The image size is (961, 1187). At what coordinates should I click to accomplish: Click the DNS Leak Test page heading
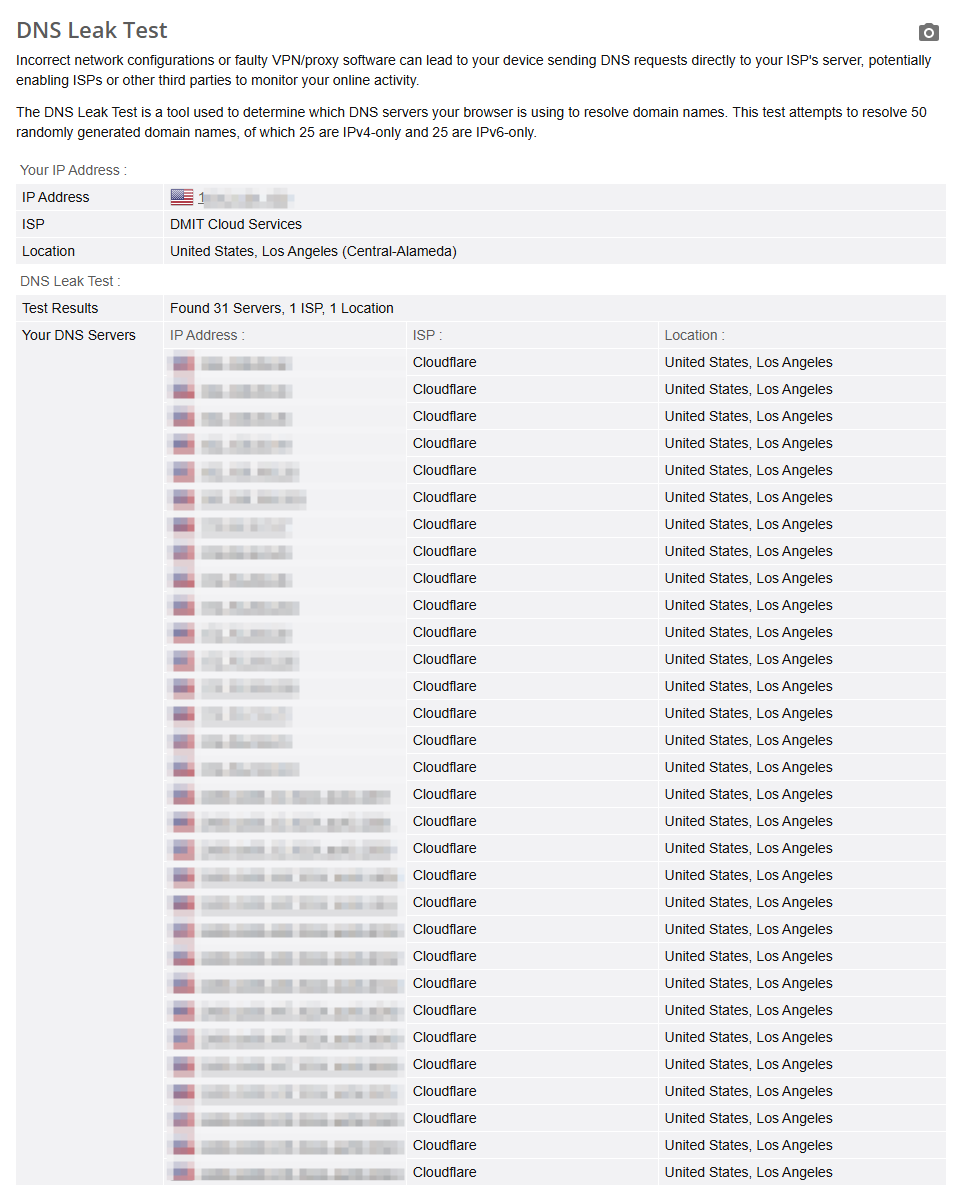92,30
